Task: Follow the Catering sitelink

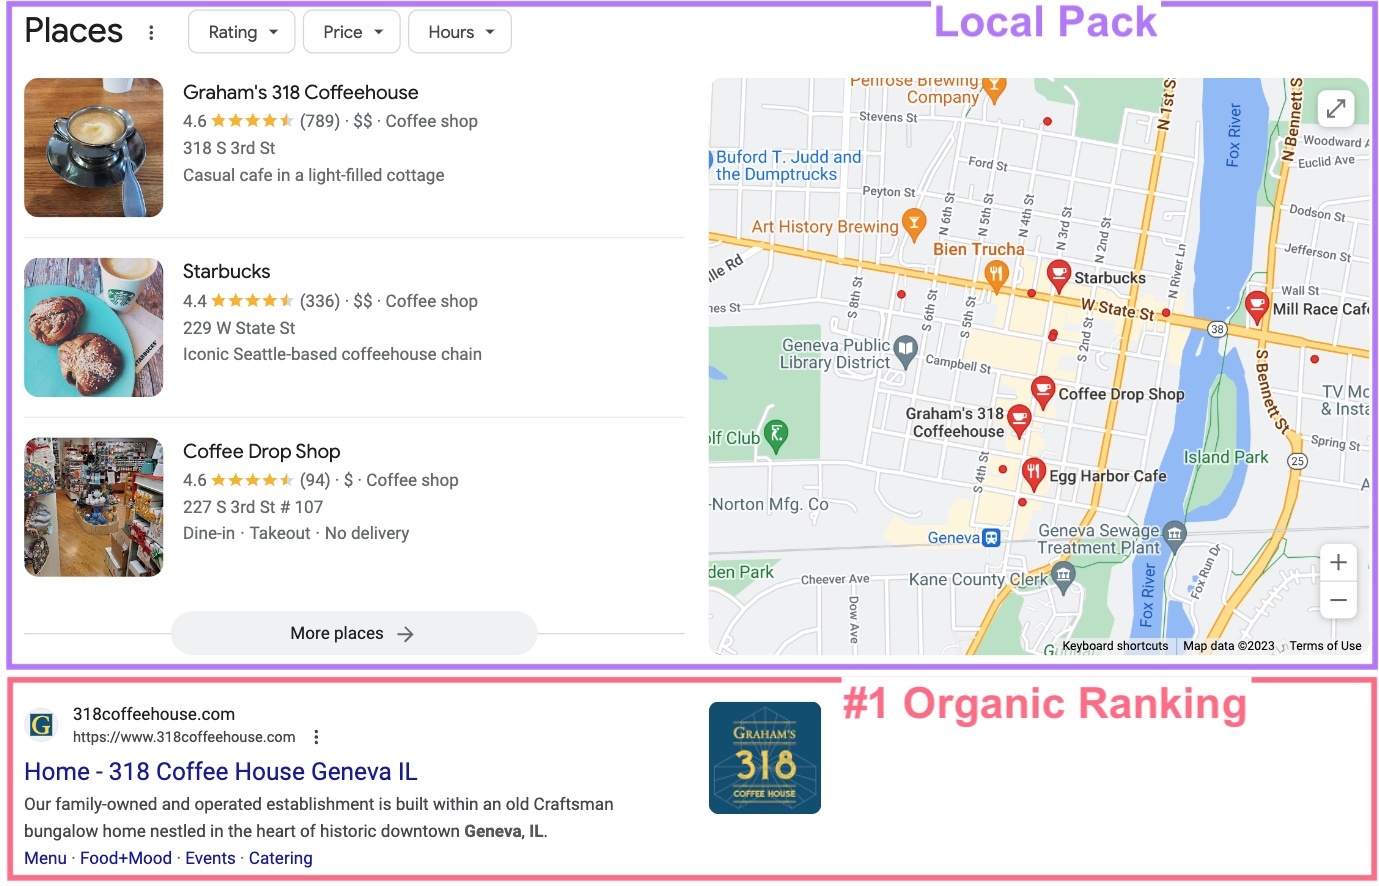Action: pos(280,858)
